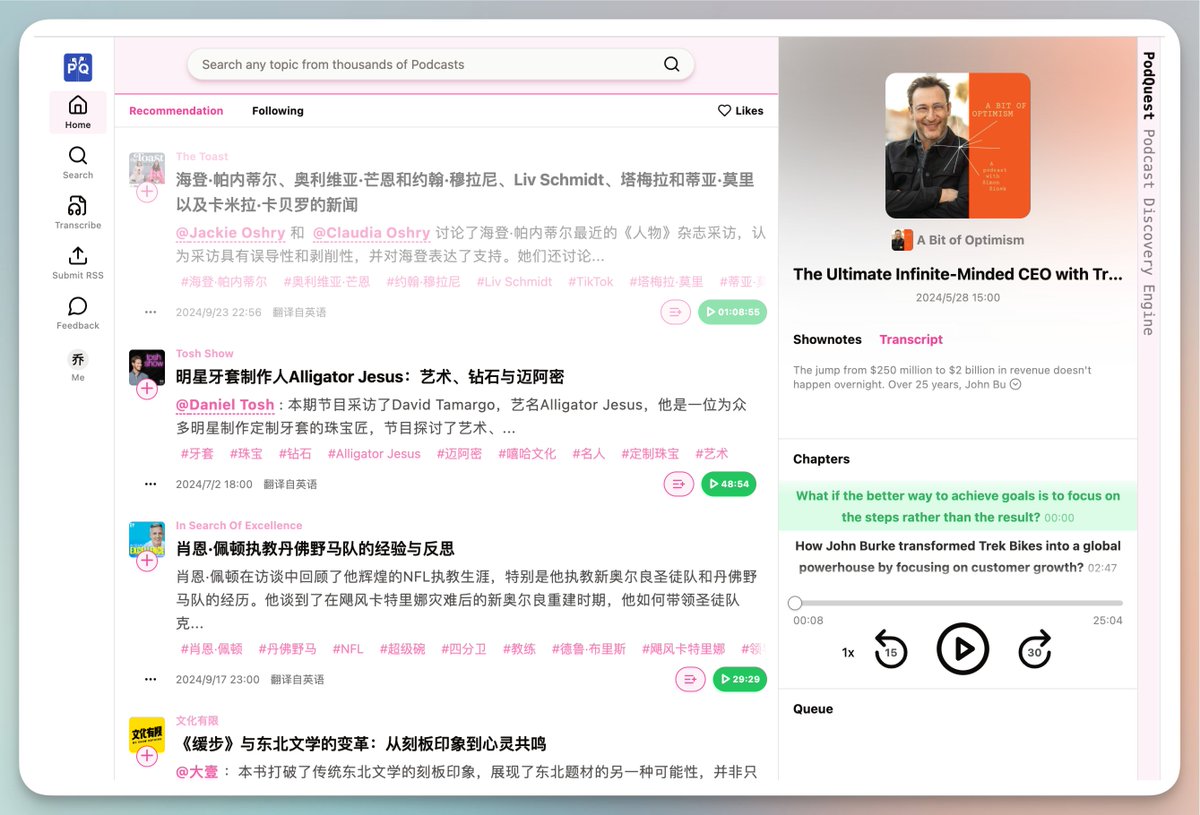
Task: Toggle follow on The Toast podcast
Action: click(x=147, y=190)
